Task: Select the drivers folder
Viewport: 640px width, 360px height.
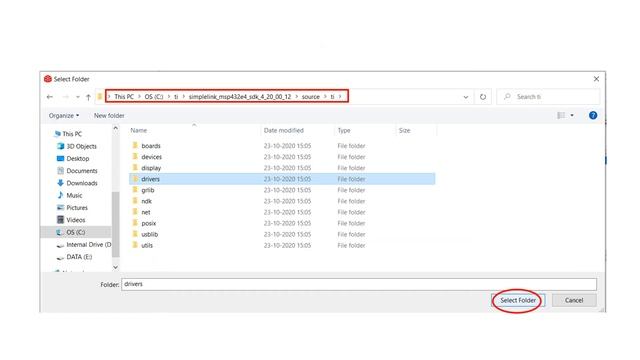Action: pos(282,179)
